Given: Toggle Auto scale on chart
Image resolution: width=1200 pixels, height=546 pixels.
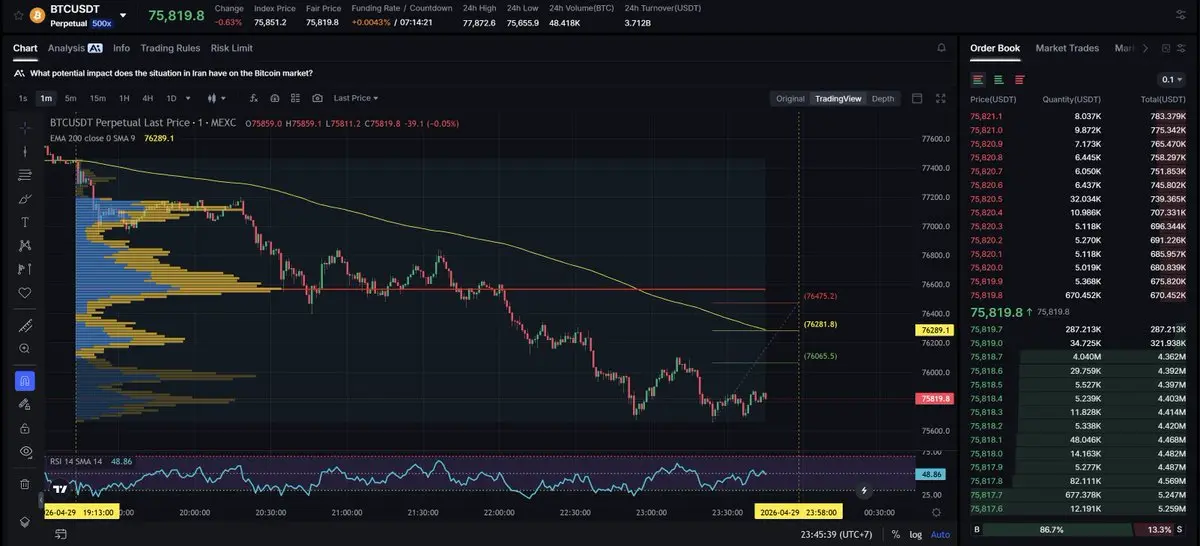Looking at the screenshot, I should (940, 535).
